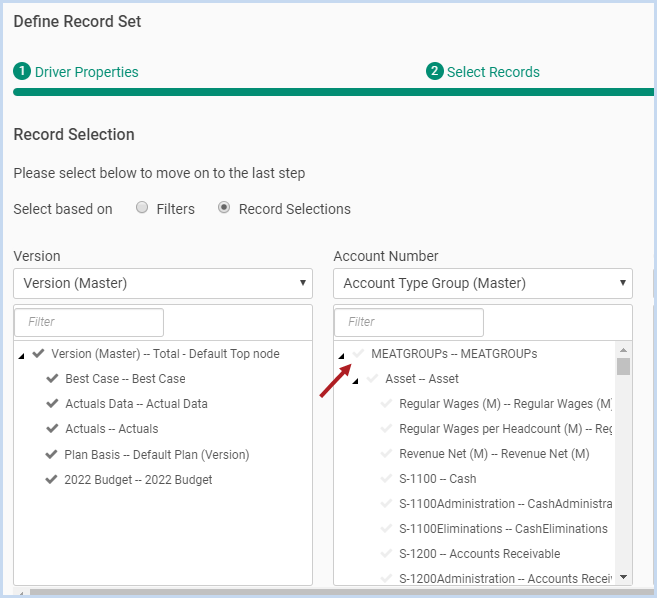
Task: Toggle the 2022 Budget checkmark
Action: (51, 479)
